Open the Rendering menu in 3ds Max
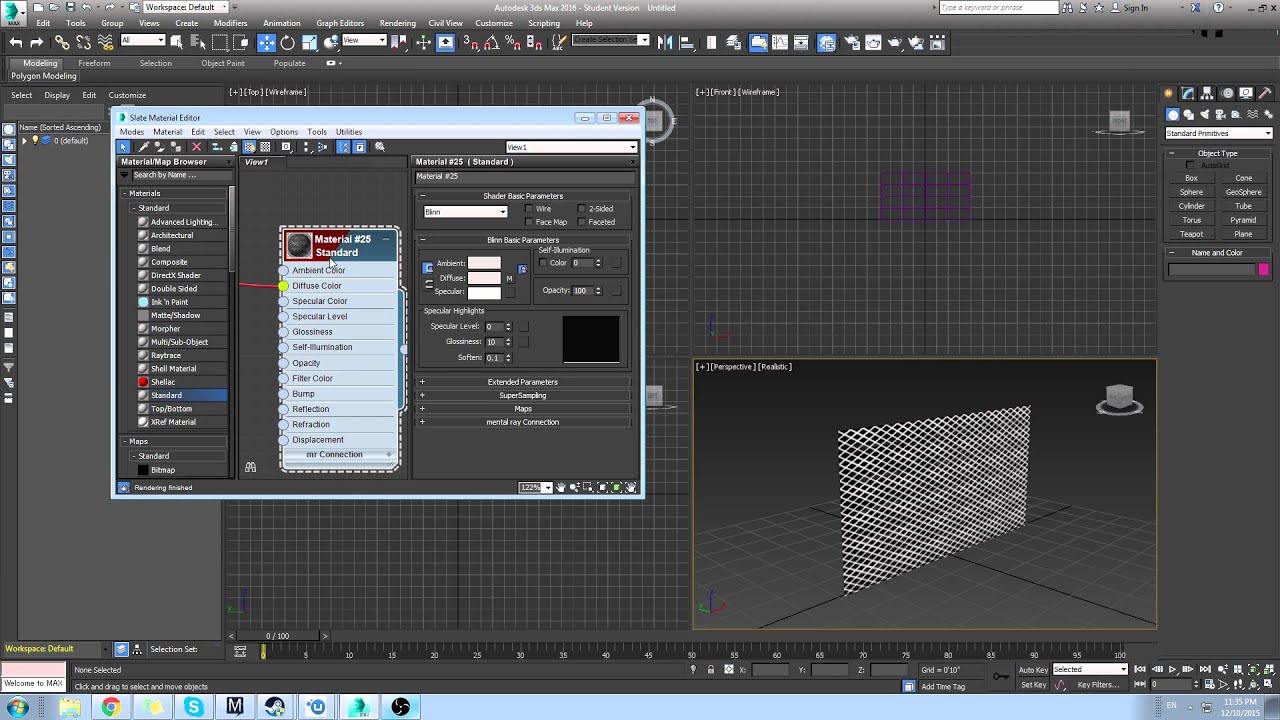This screenshot has width=1280, height=720. pos(397,23)
